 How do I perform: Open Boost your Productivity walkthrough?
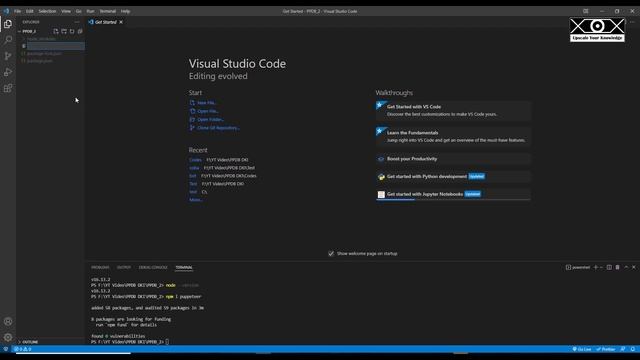click(453, 159)
